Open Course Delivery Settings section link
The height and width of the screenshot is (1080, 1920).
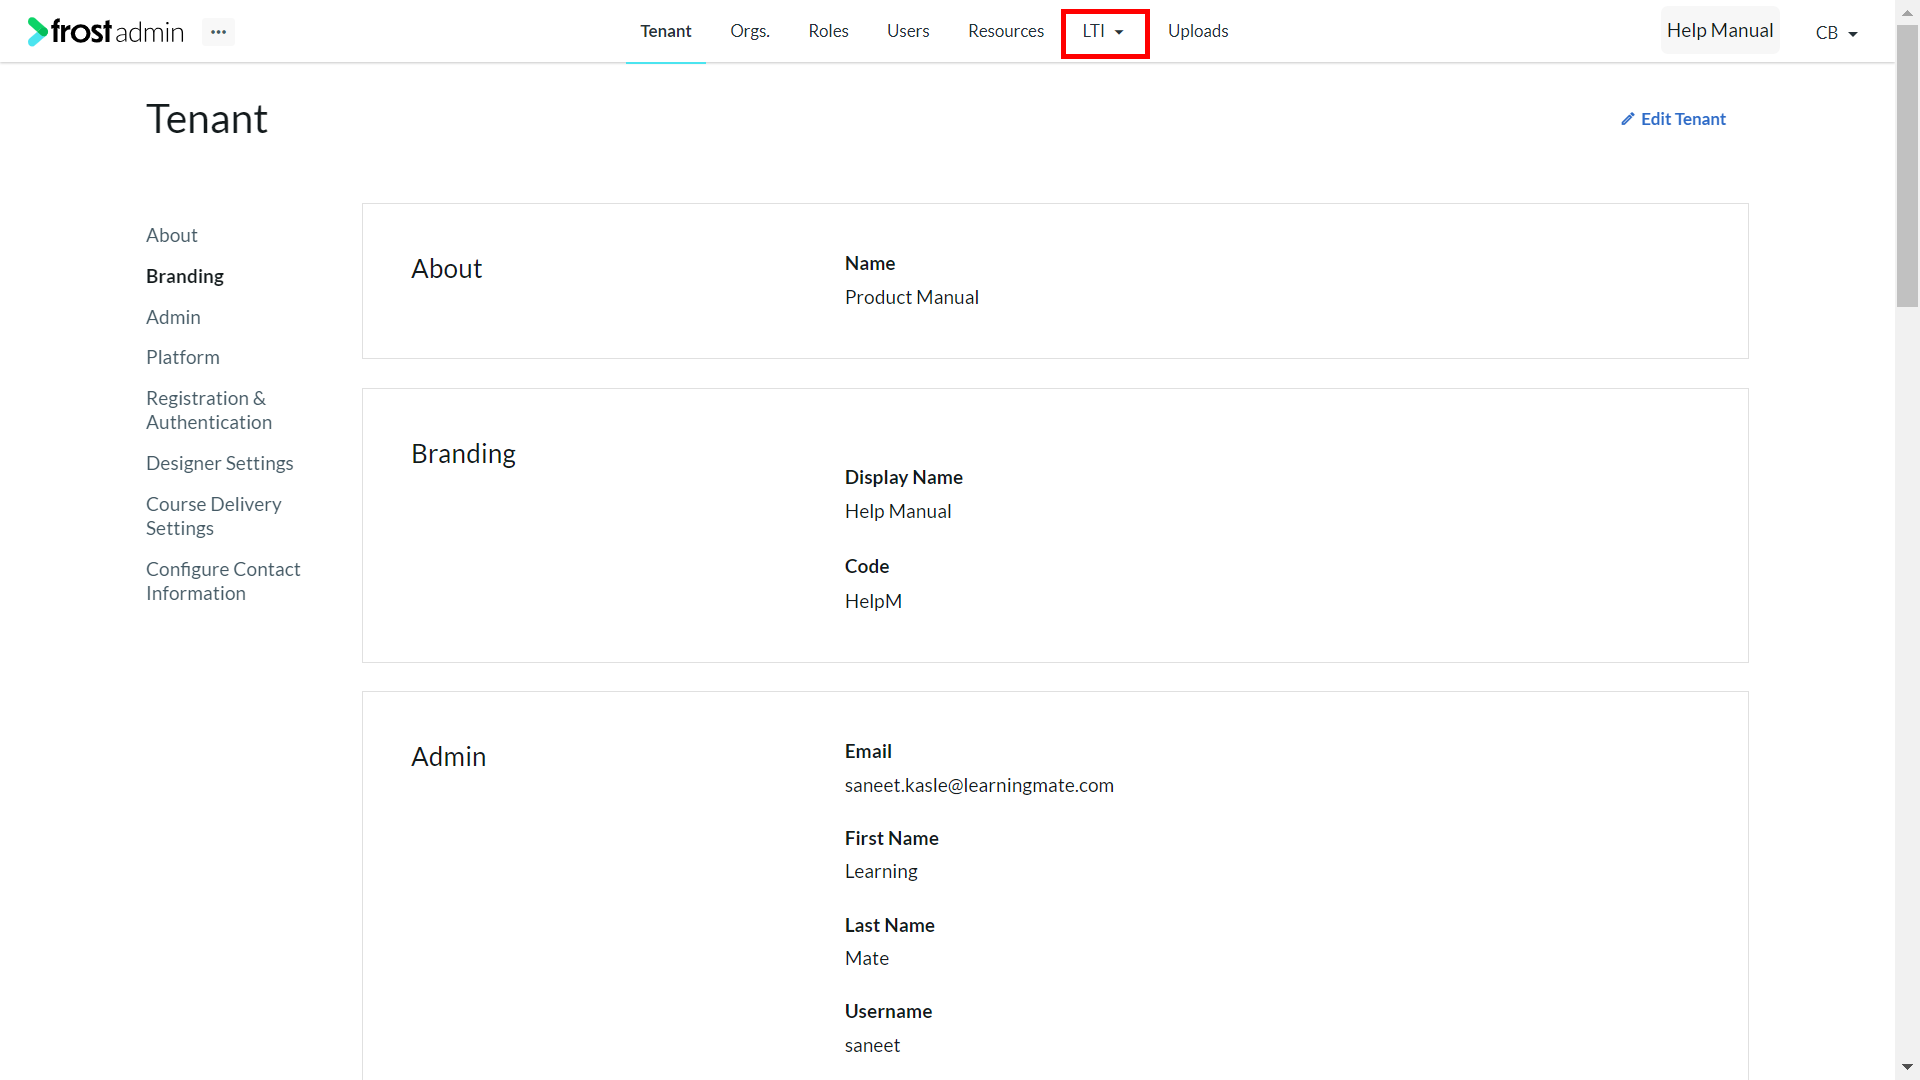(x=214, y=516)
